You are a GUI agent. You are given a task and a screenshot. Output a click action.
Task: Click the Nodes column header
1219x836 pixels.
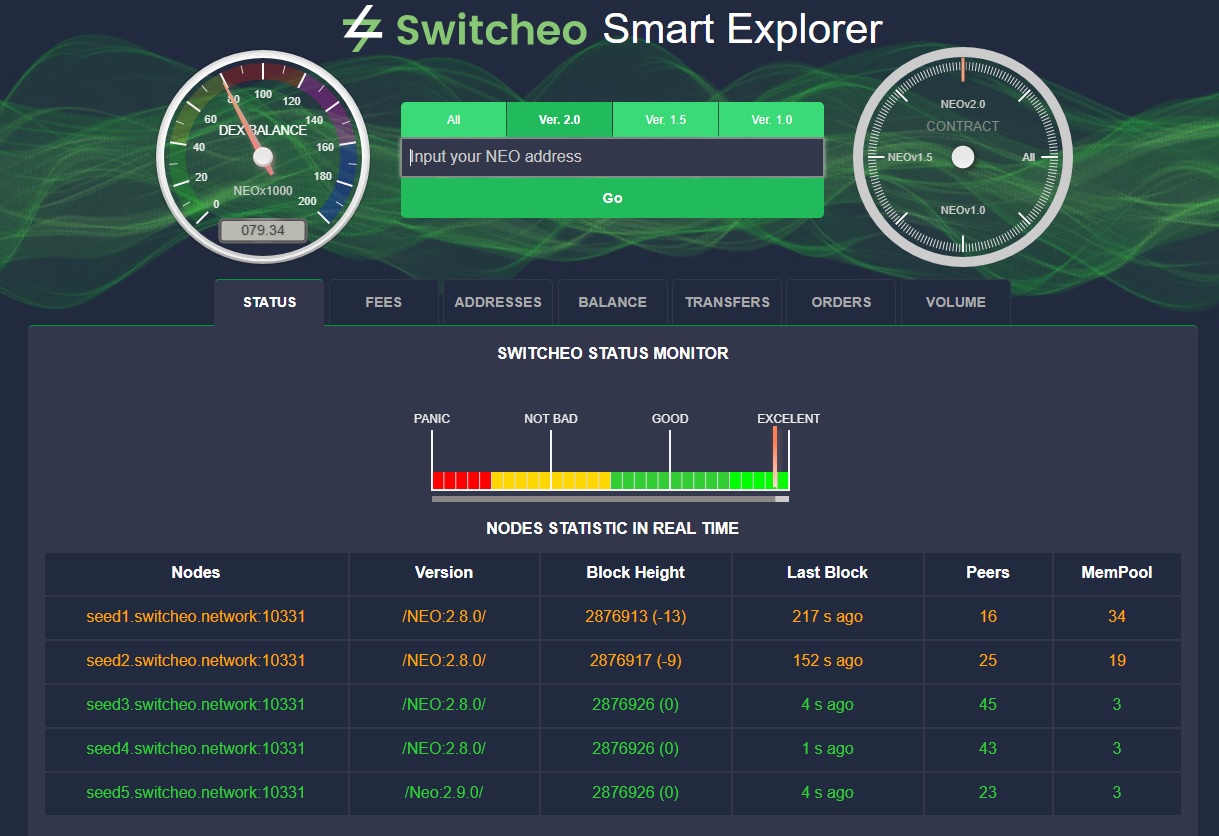click(196, 573)
